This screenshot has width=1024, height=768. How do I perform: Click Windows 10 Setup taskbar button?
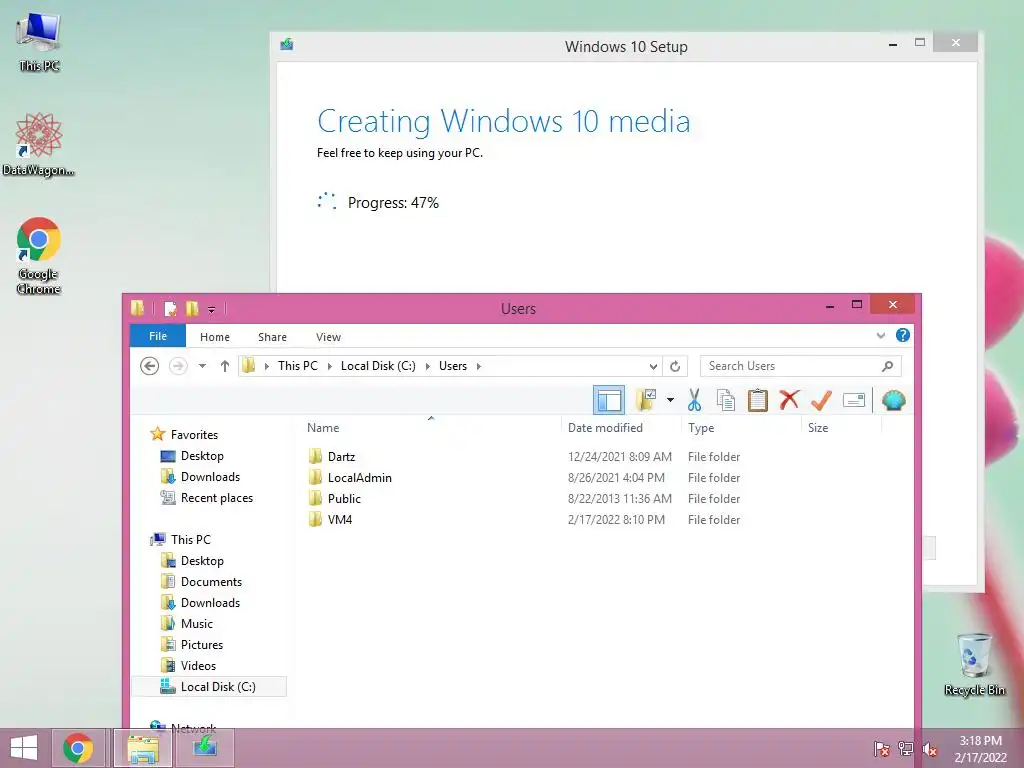click(205, 748)
